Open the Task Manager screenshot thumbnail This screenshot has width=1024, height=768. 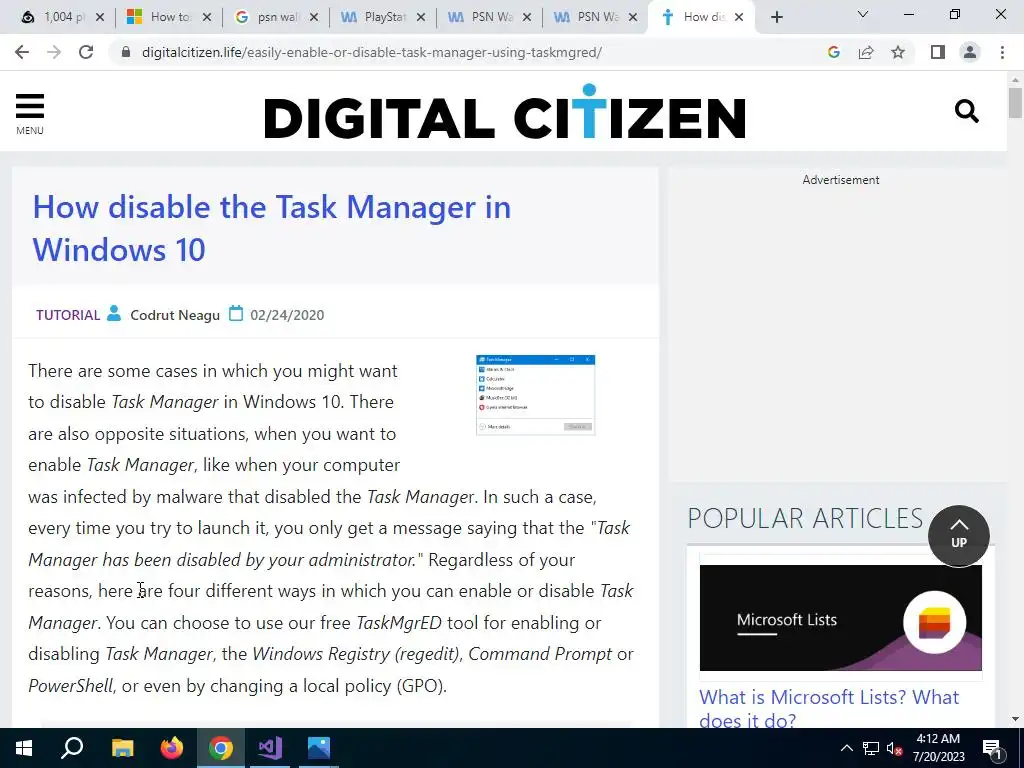pos(536,395)
